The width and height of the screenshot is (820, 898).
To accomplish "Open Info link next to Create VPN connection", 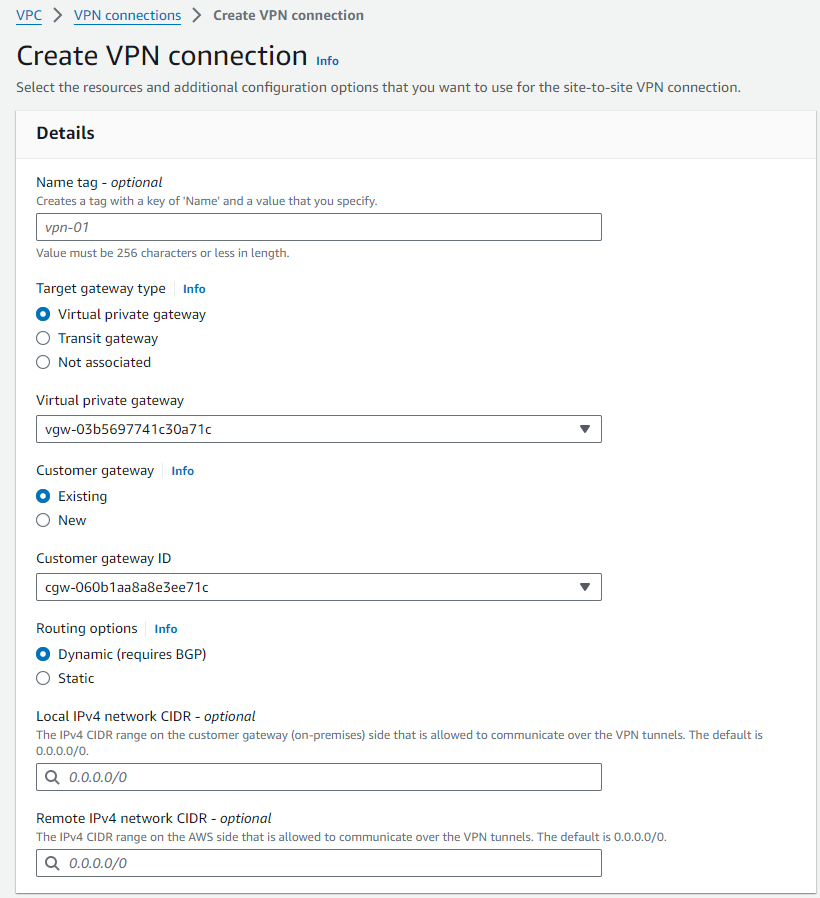I will 327,61.
